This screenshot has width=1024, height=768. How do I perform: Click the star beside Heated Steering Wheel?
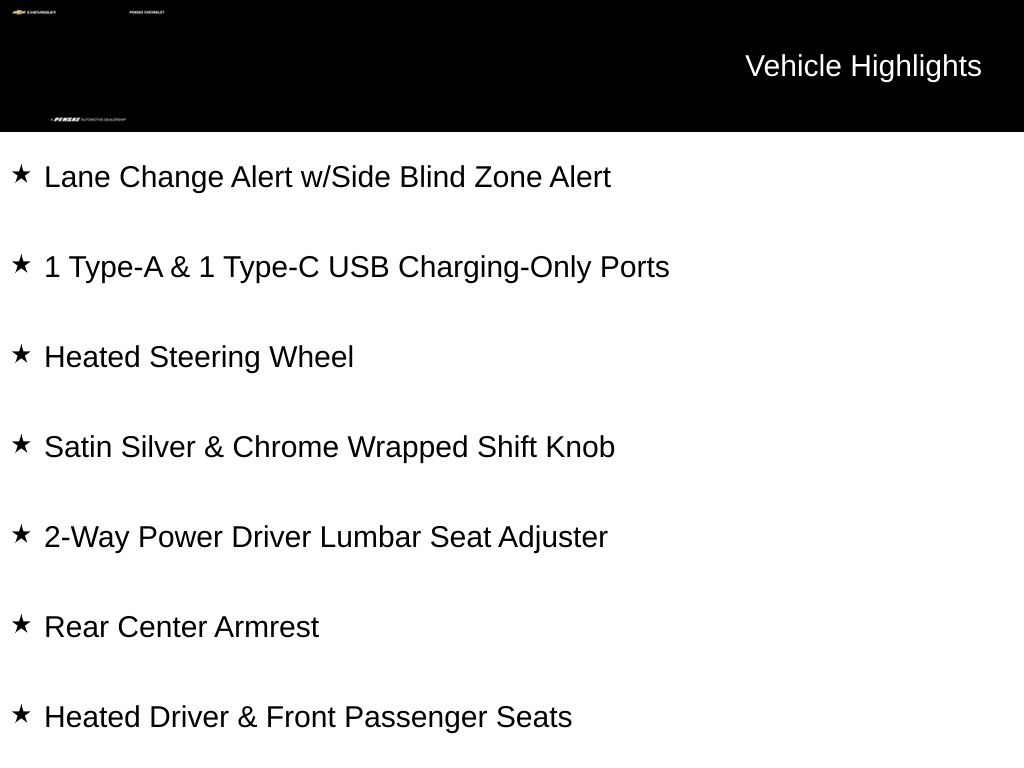tap(21, 355)
